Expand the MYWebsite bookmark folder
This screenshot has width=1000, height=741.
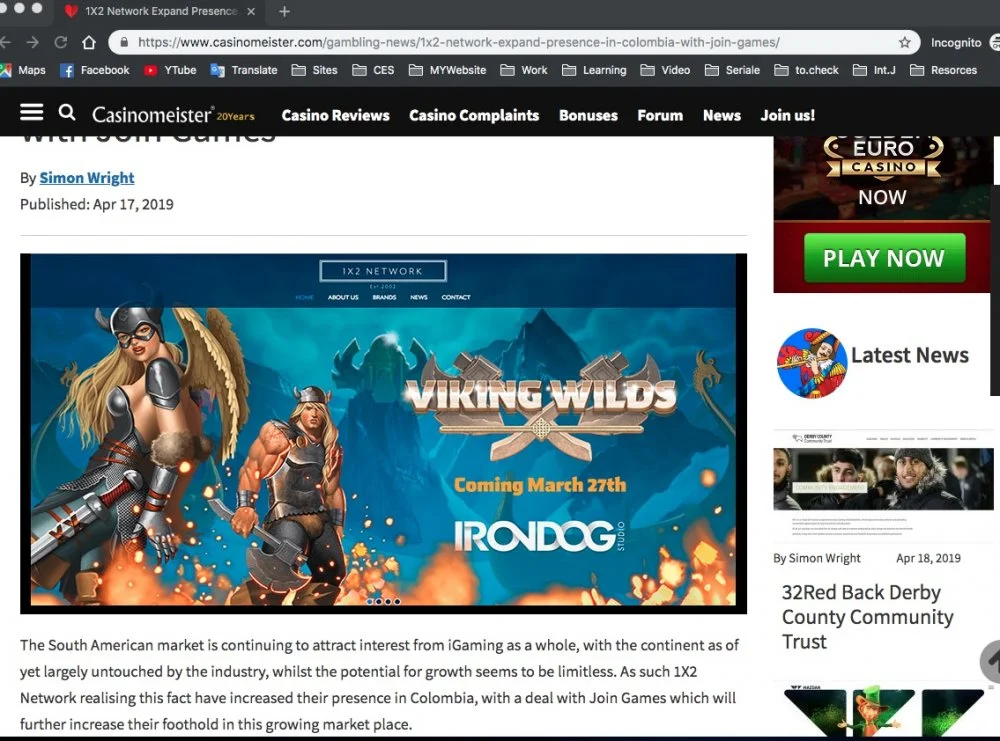(448, 70)
